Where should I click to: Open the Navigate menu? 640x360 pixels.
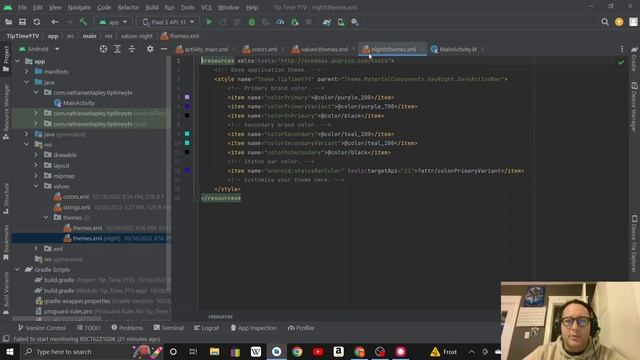click(x=79, y=7)
